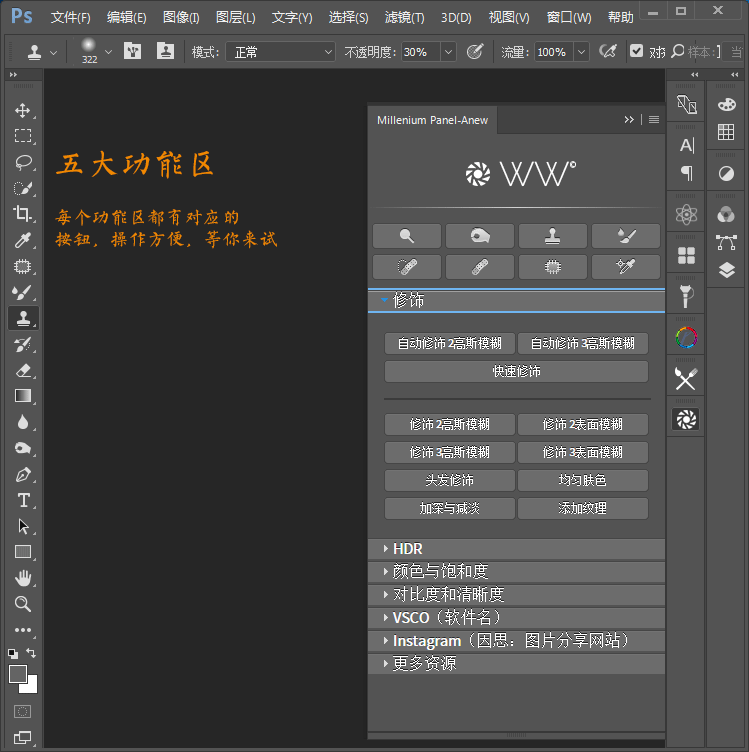This screenshot has width=749, height=752.
Task: Select the Brush tool in left toolbar
Action: [x=23, y=292]
